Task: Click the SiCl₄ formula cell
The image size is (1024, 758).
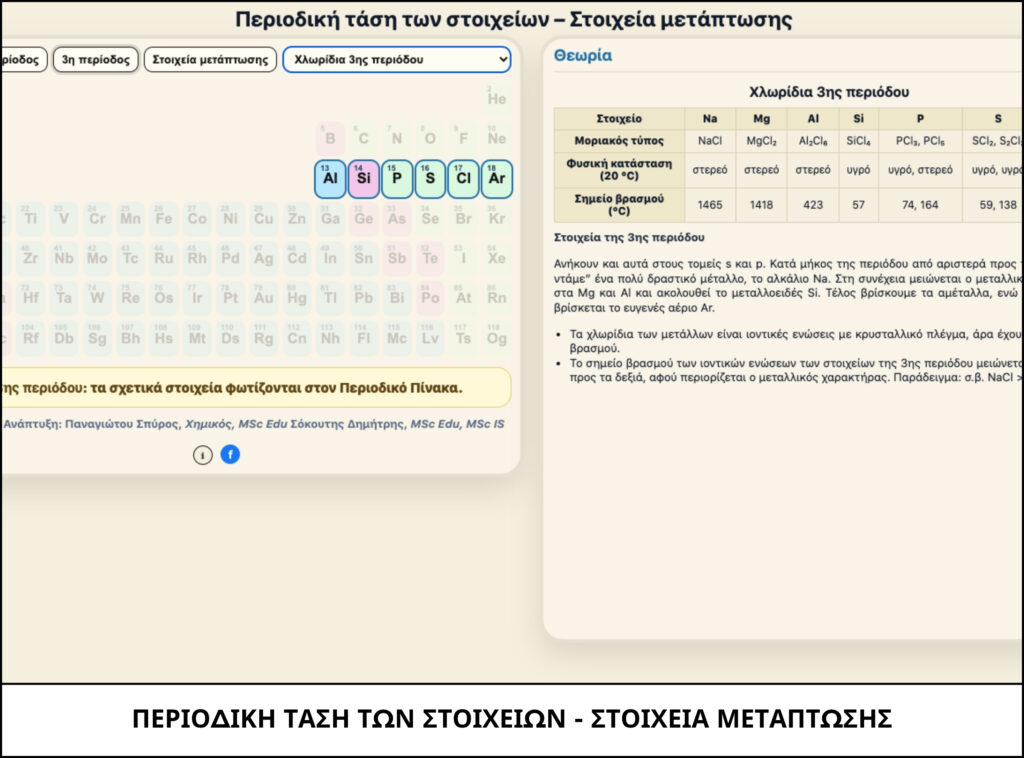Action: coord(859,141)
